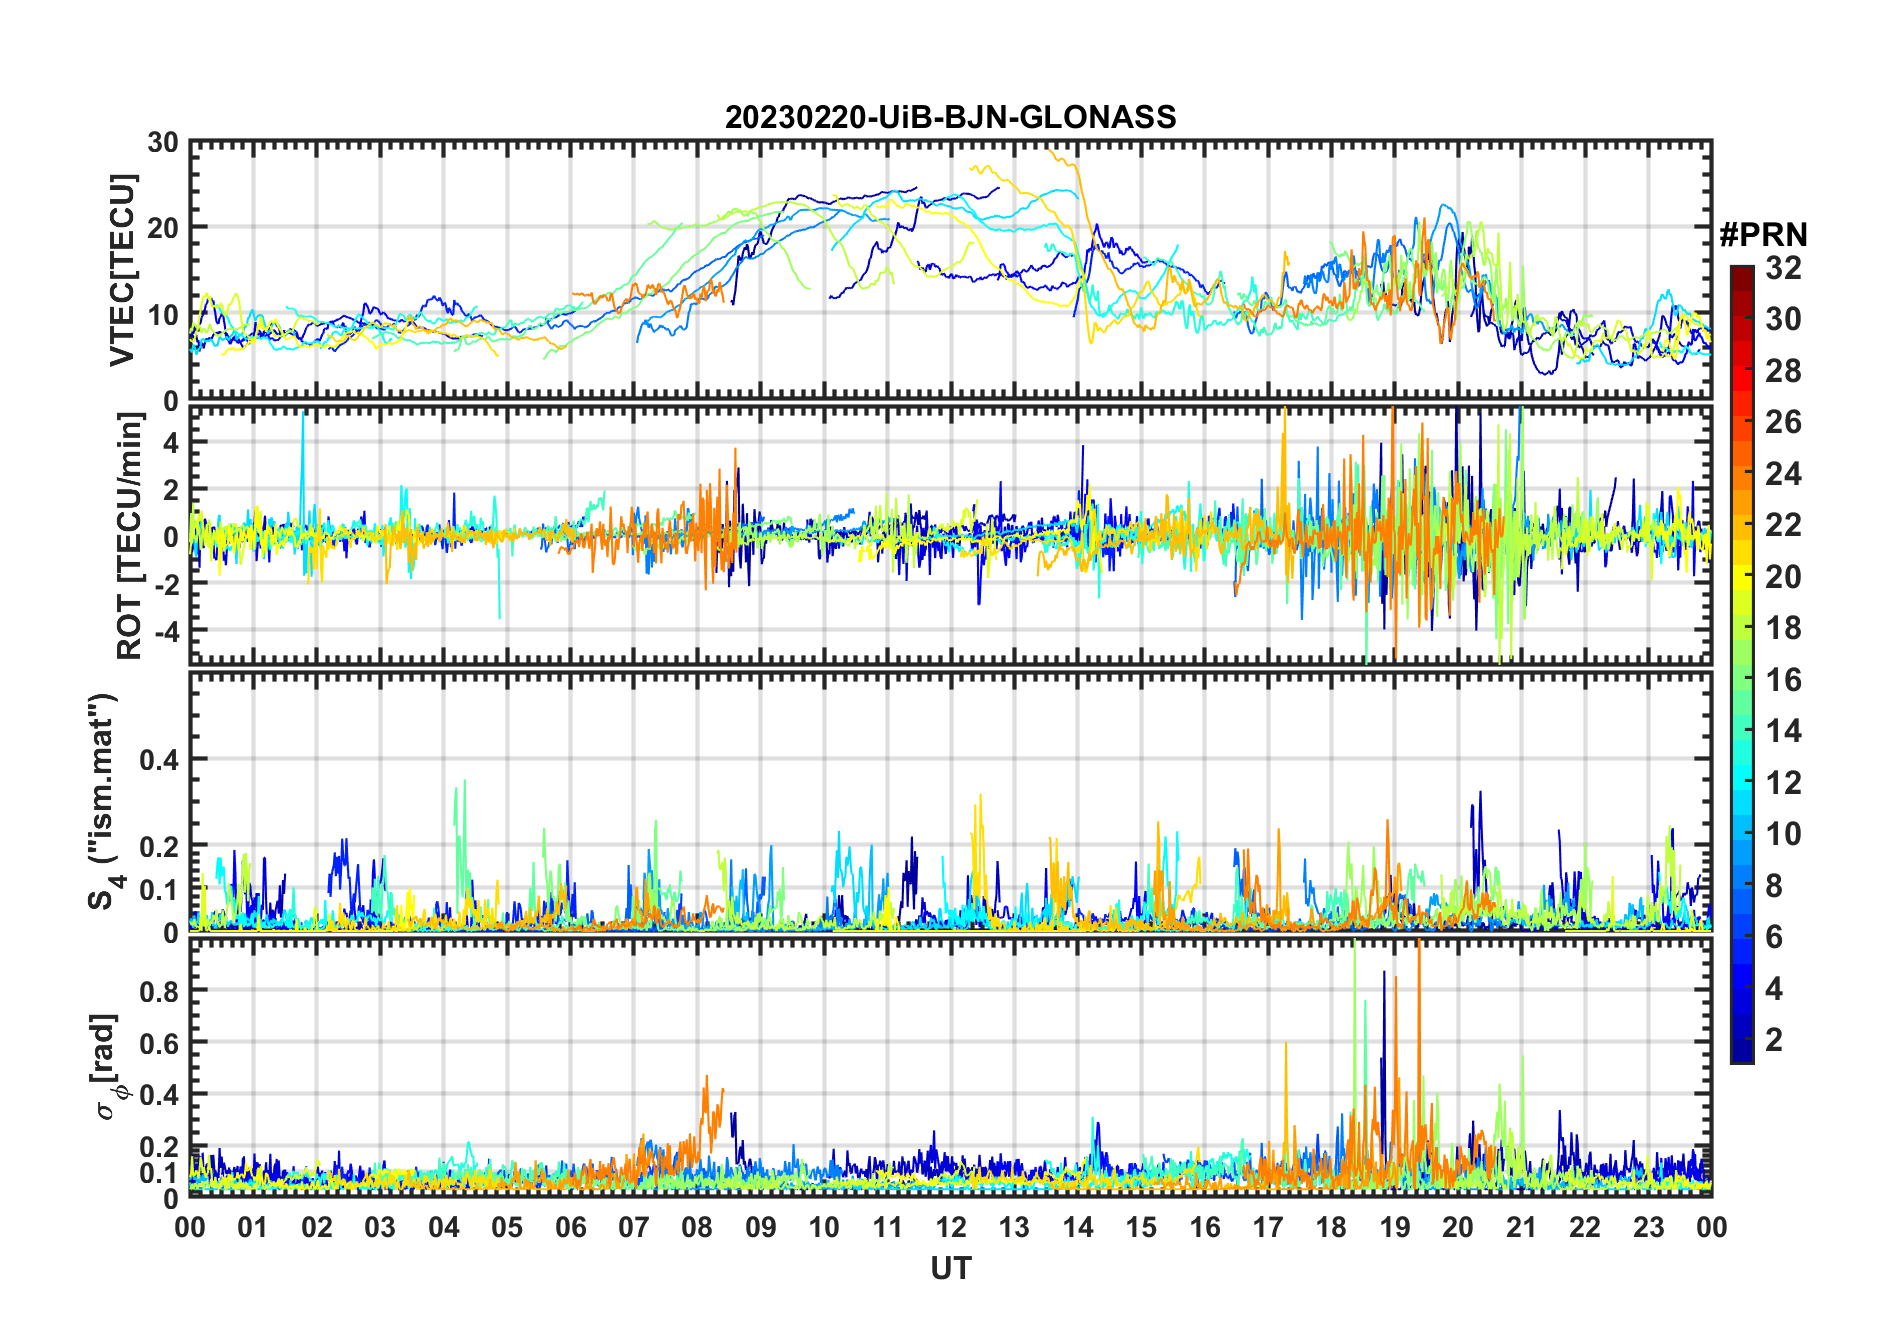Click the σφ axis tick "0.6"
The width and height of the screenshot is (1902, 1330).
coord(159,1044)
